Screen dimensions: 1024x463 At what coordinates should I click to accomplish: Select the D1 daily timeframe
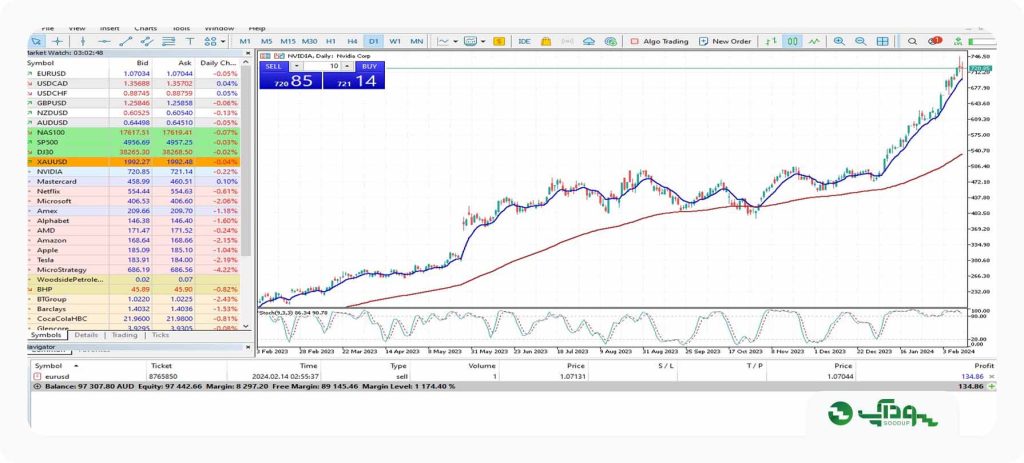pos(374,41)
